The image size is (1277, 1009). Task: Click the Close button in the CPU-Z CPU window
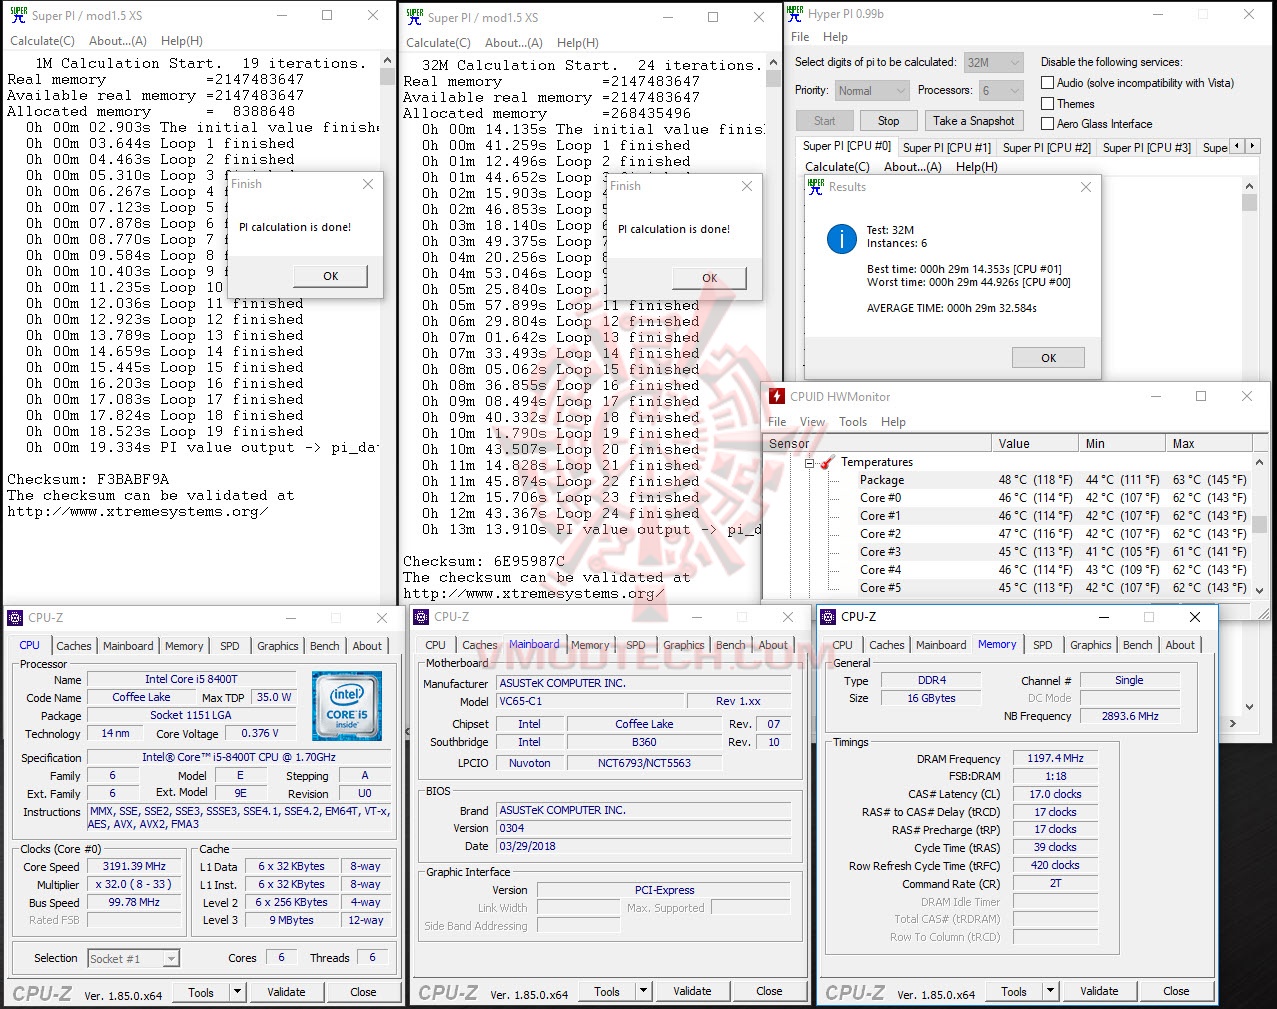click(x=363, y=992)
